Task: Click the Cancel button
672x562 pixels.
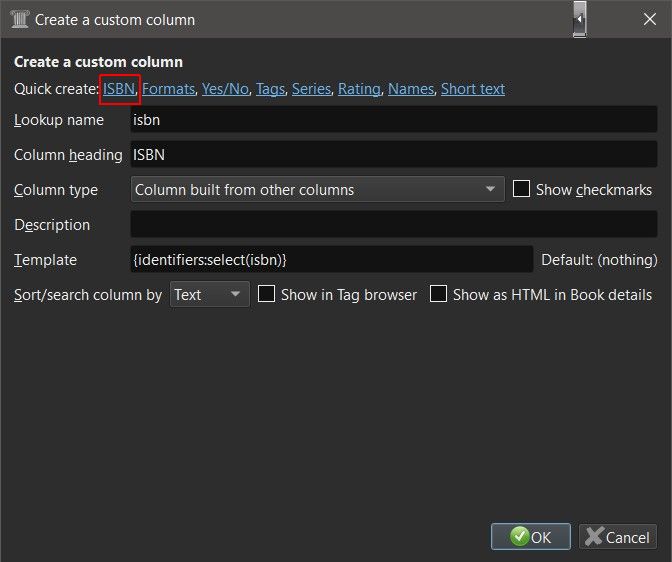Action: (618, 536)
